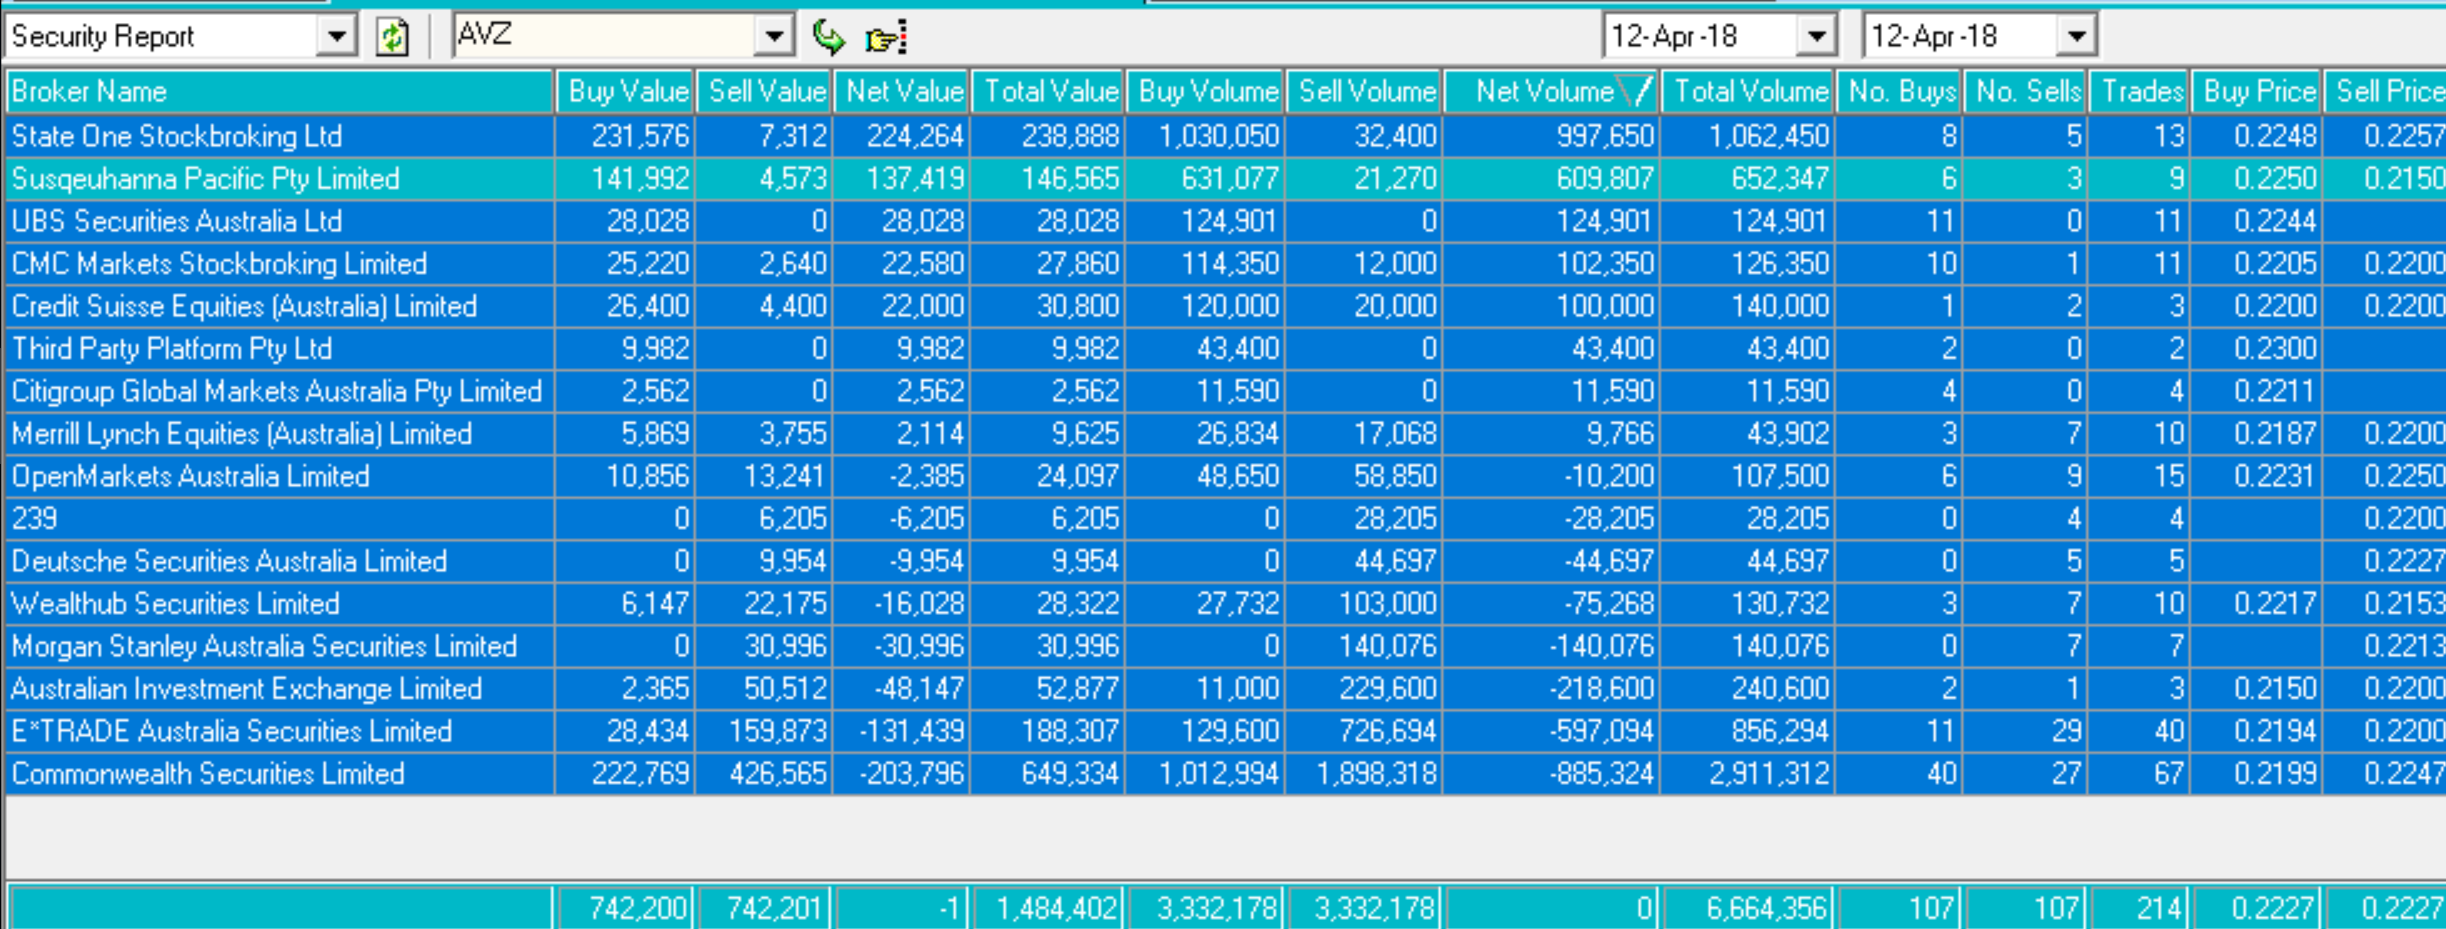Click Commonwealth sell volume 1,898,318

[1376, 774]
